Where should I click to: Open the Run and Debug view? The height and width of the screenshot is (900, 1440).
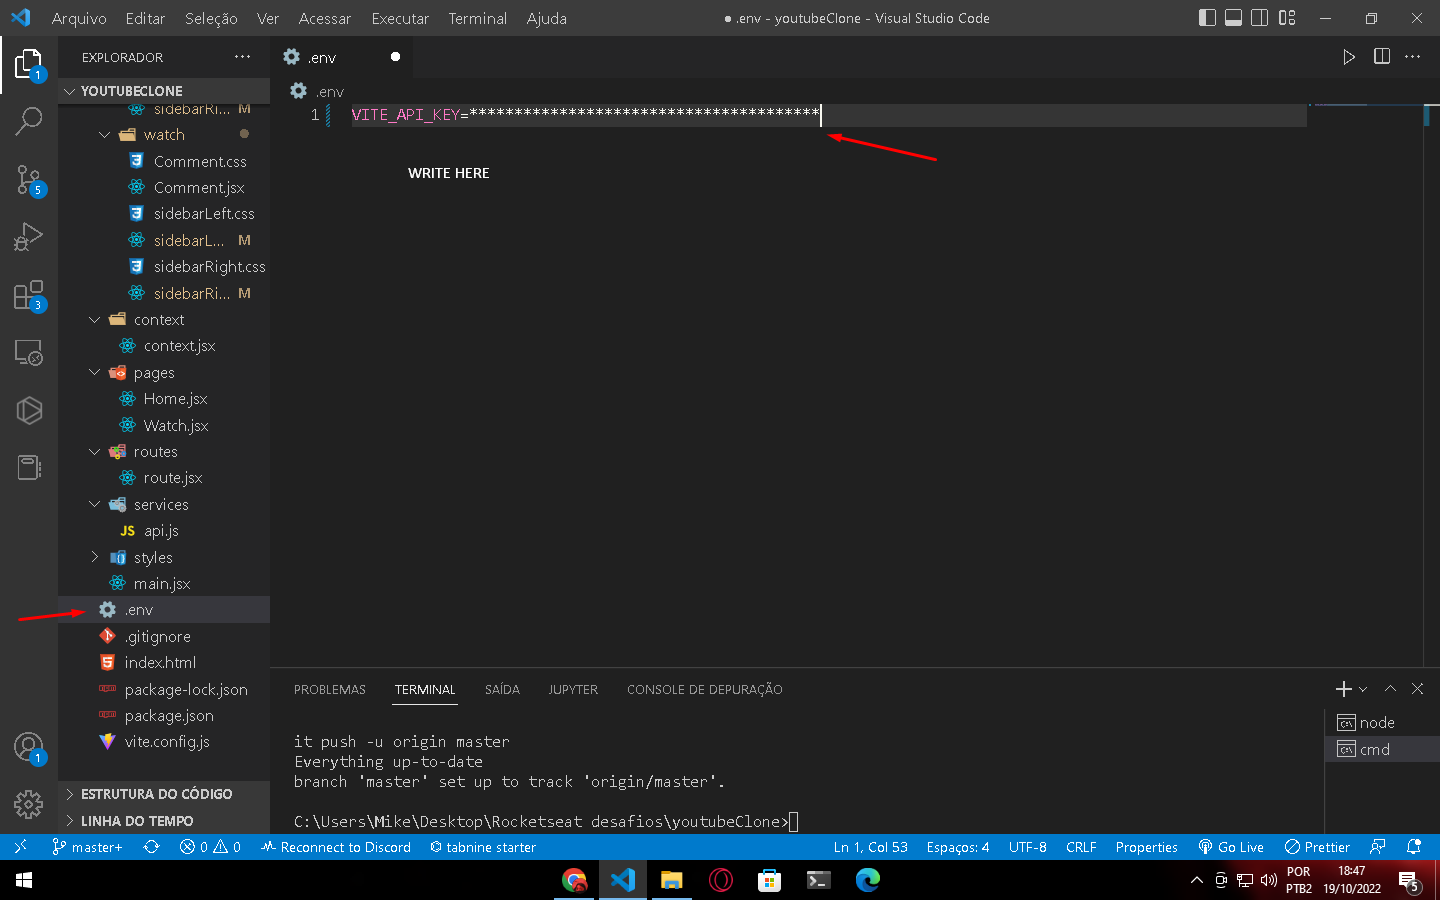28,236
